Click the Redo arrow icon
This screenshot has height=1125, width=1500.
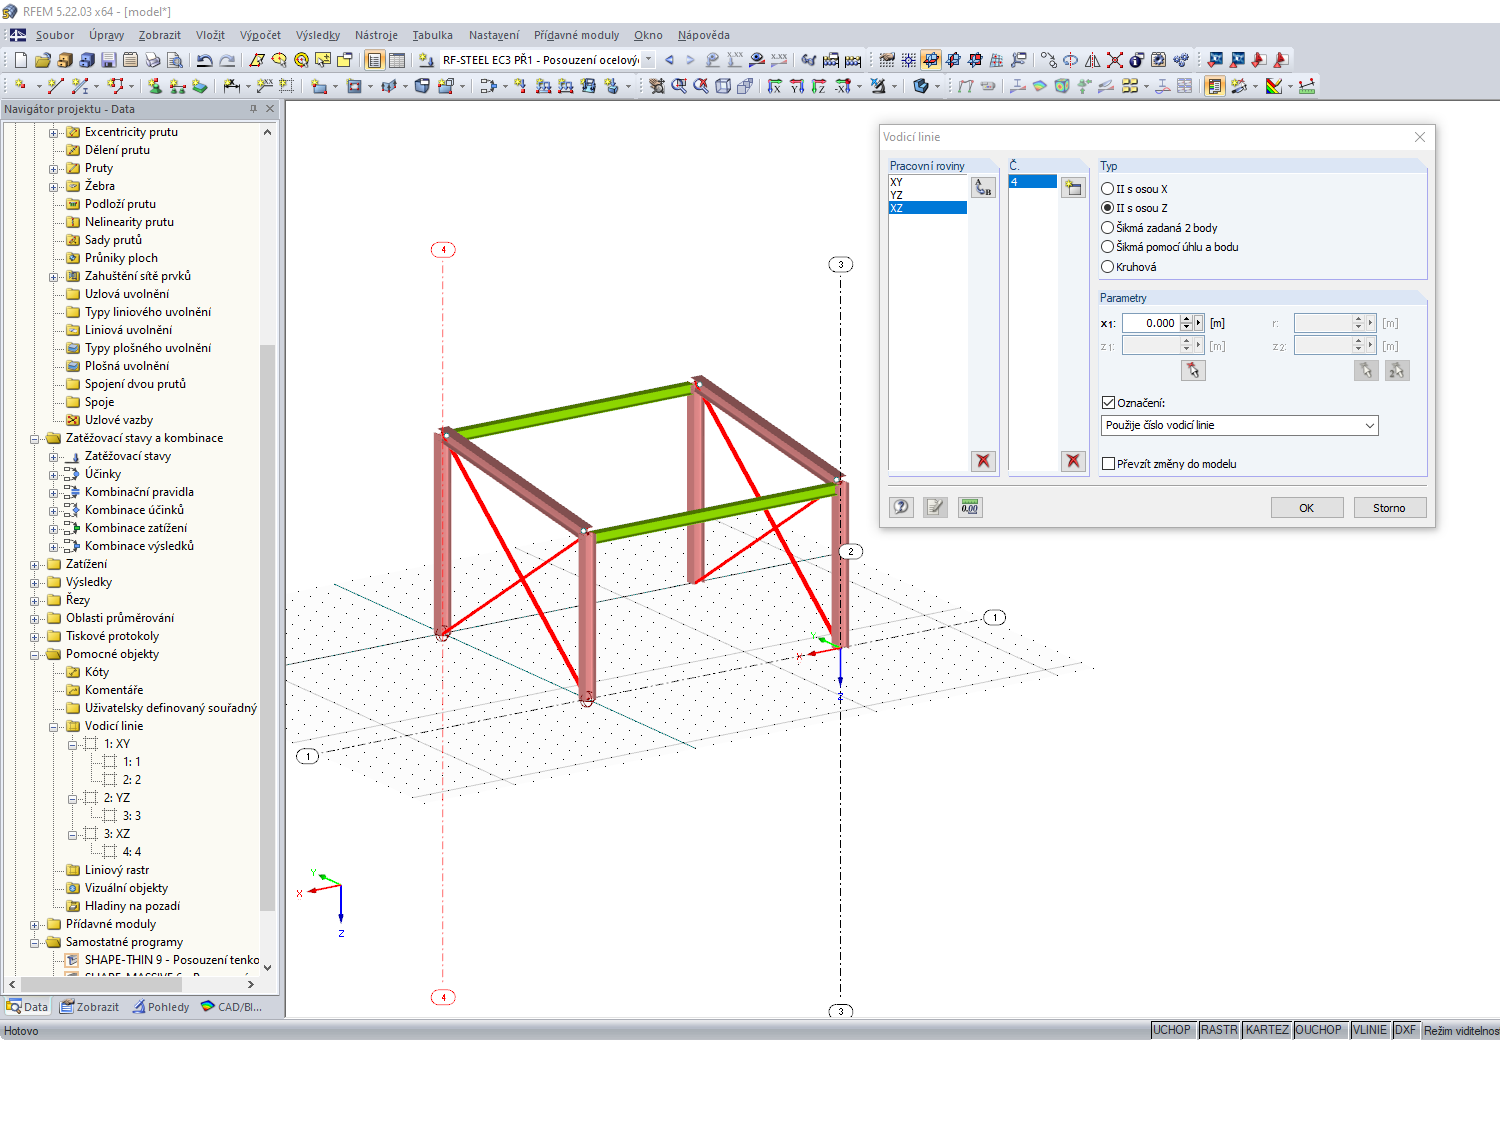click(227, 60)
